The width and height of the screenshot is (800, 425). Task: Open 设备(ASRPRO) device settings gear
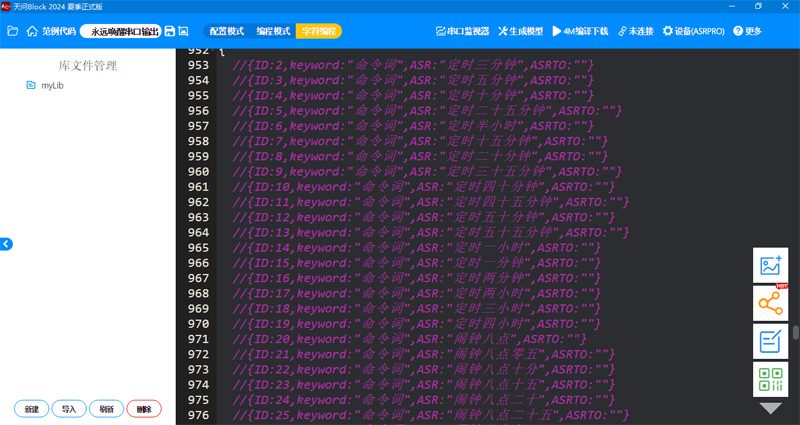[x=693, y=31]
